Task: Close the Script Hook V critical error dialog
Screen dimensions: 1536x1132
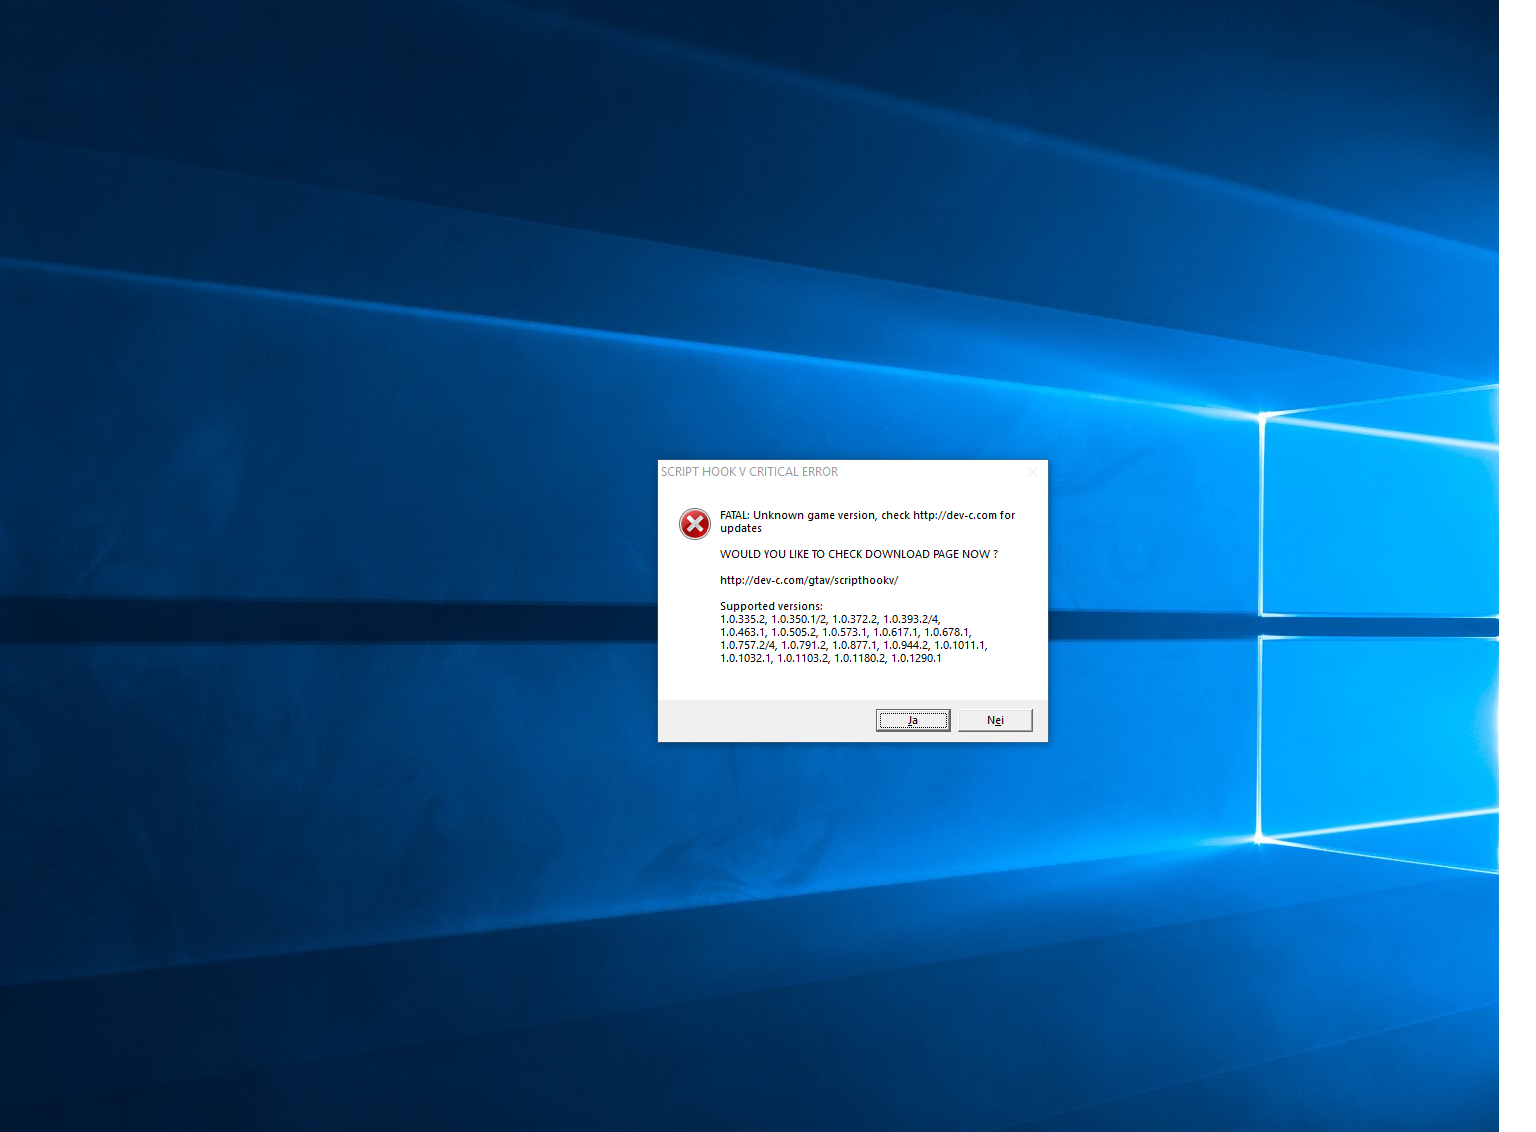Action: tap(1032, 472)
